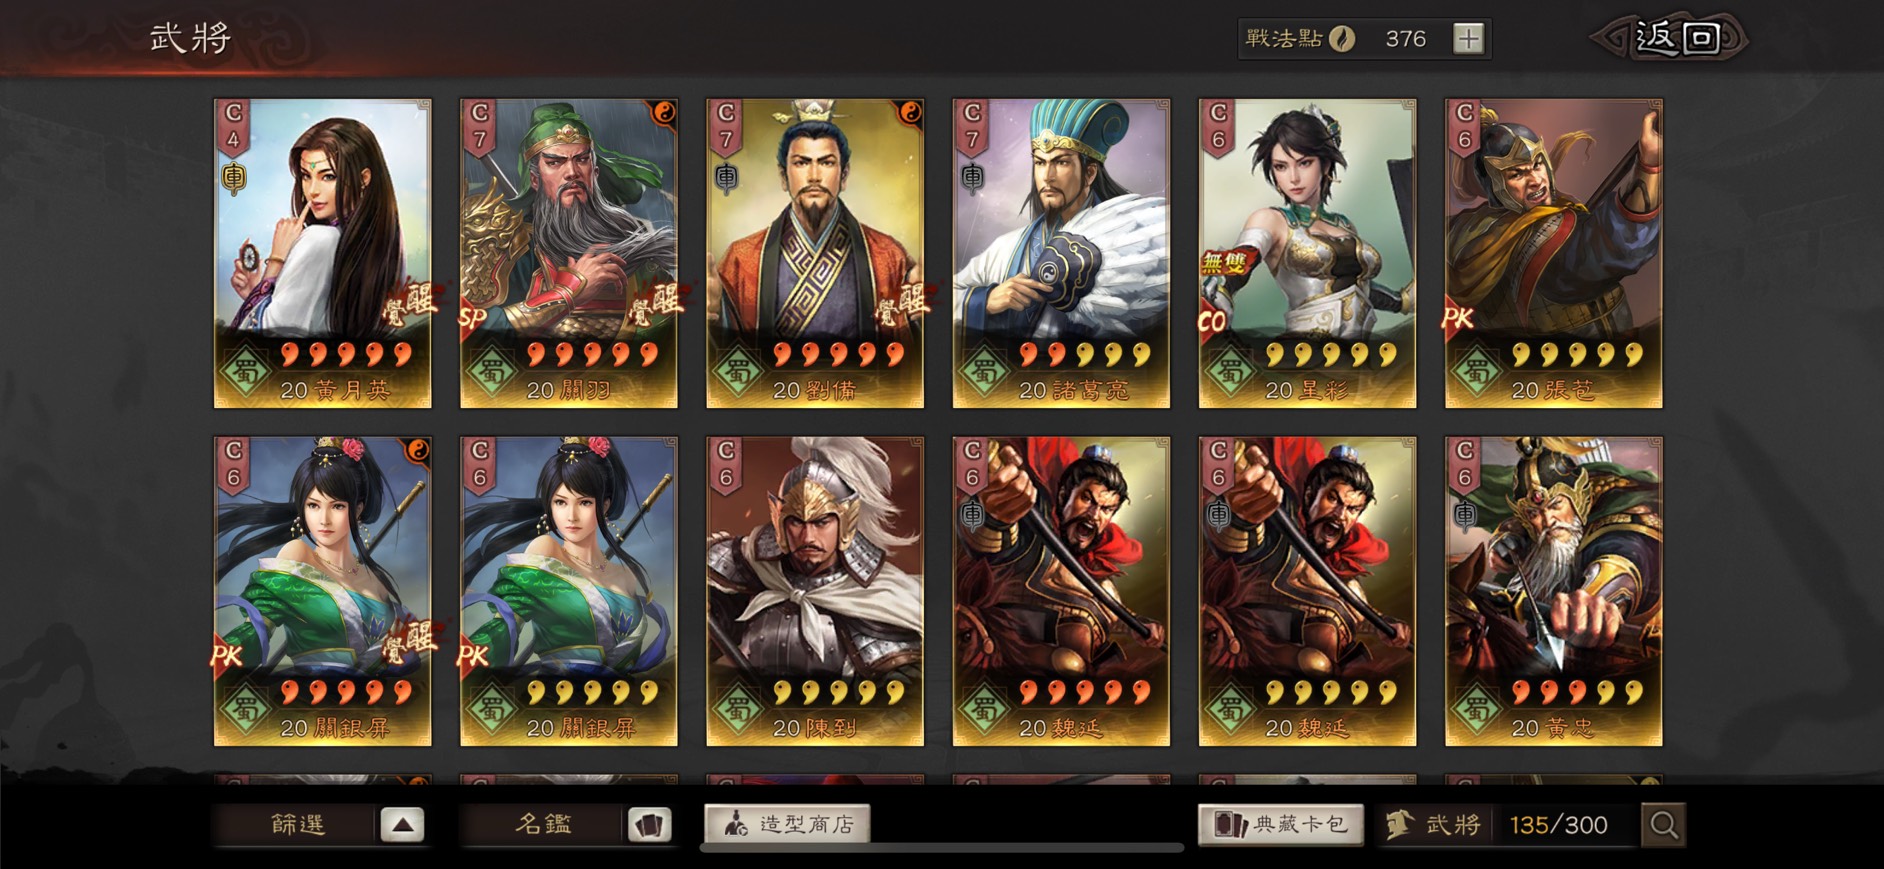This screenshot has width=1884, height=869.
Task: Select the 黃月英 general card
Action: coord(323,253)
